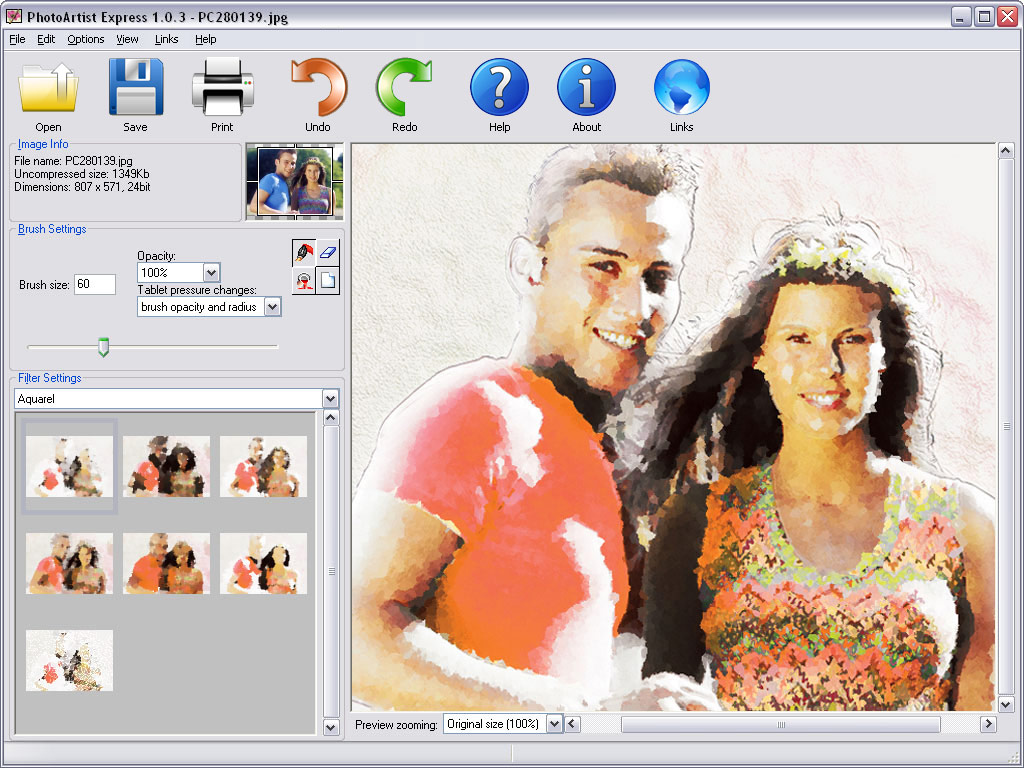Screen dimensions: 1024x768
Task: Undo the last brush stroke
Action: (318, 87)
